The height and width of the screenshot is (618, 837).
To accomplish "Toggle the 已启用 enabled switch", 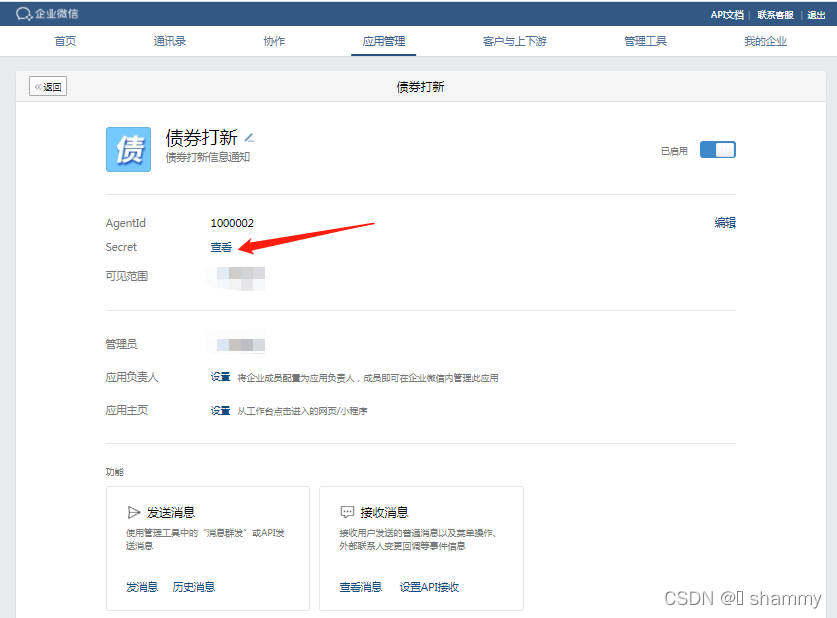I will click(x=717, y=150).
